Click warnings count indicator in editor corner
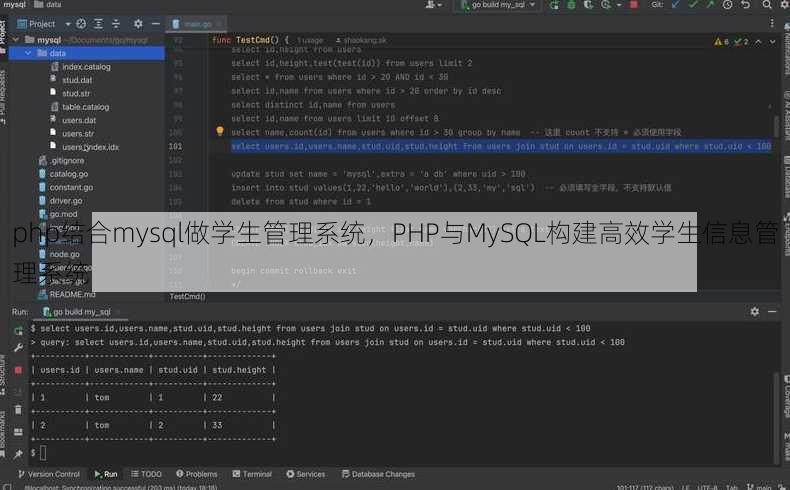This screenshot has height=490, width=790. tap(721, 42)
